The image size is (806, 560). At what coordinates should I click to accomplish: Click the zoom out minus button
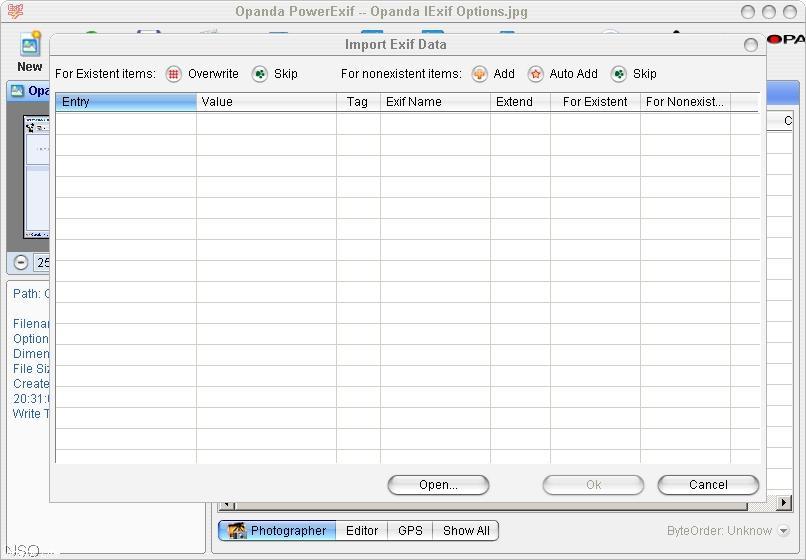pos(21,263)
